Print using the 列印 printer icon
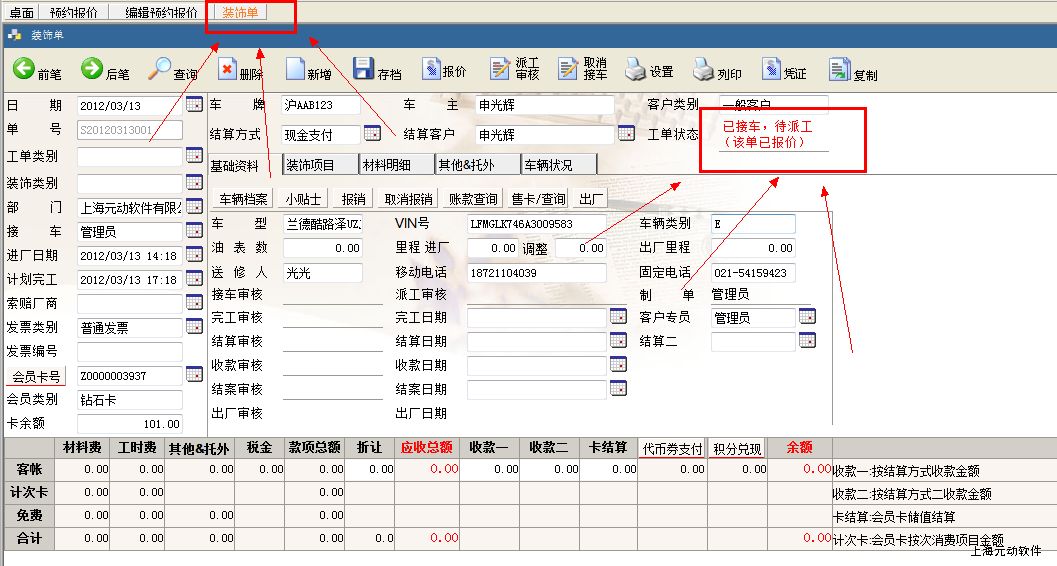Viewport: 1057px width, 566px height. pyautogui.click(x=702, y=70)
